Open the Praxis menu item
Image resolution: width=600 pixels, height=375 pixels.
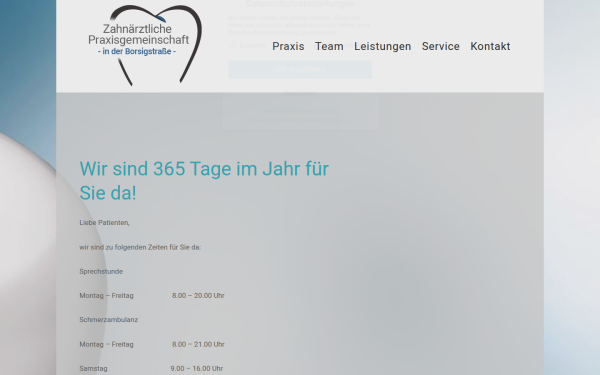point(288,46)
